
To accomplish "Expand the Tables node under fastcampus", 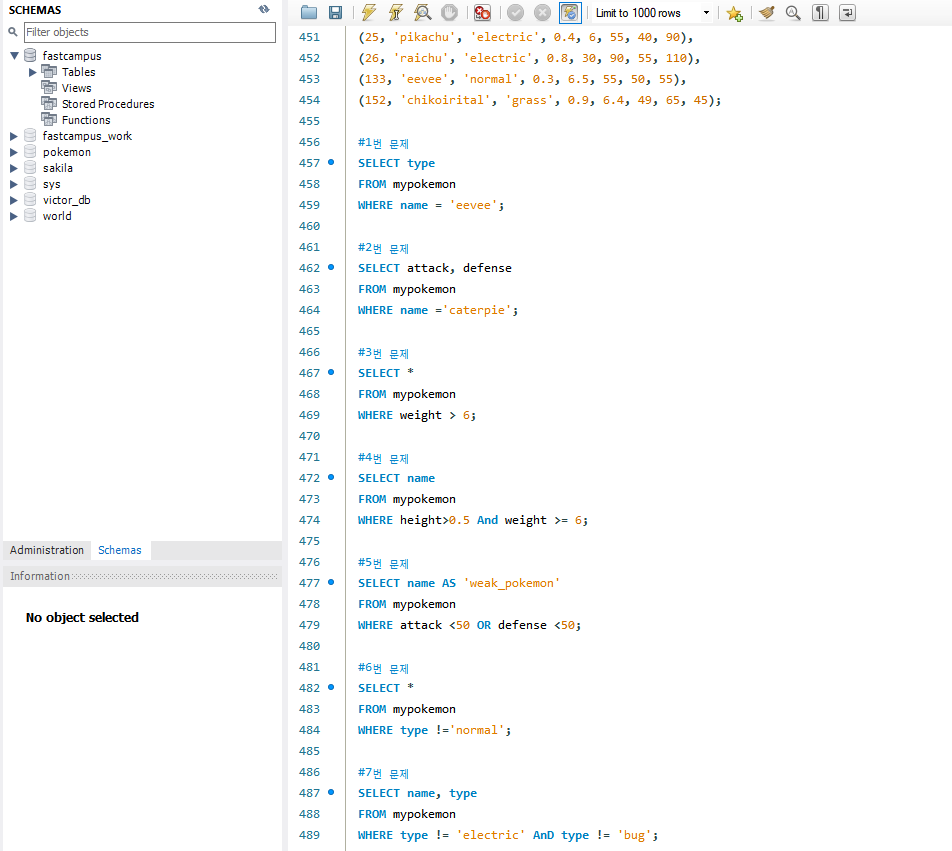I will click(x=33, y=72).
